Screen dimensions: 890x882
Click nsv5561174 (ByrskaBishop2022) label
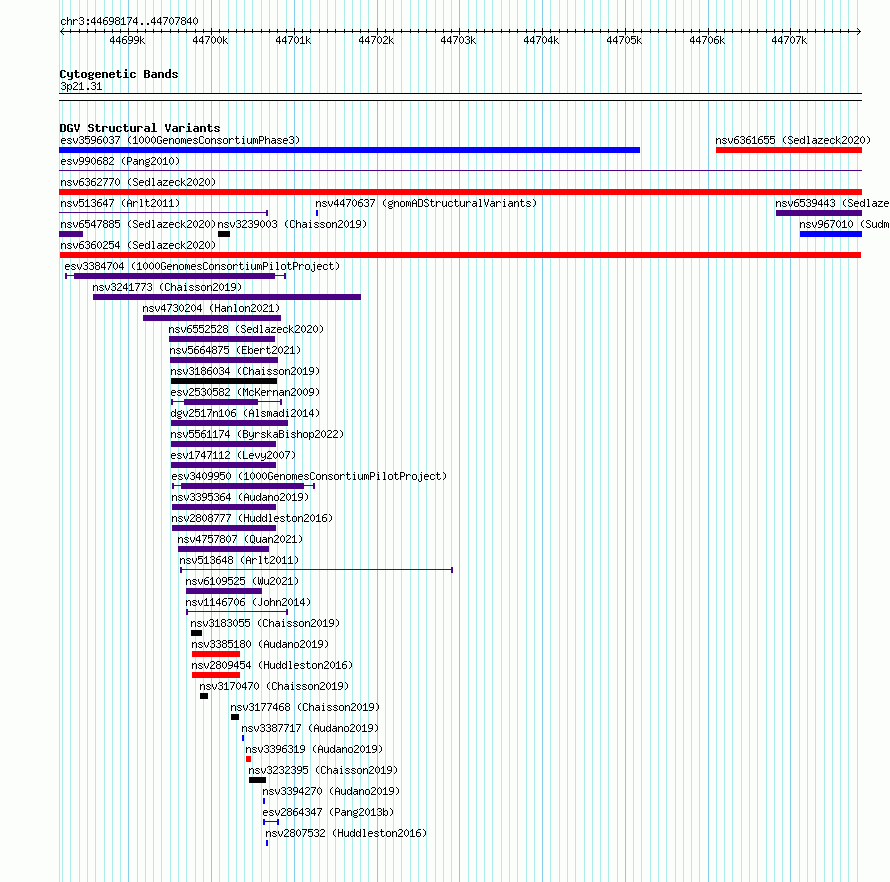[x=257, y=434]
